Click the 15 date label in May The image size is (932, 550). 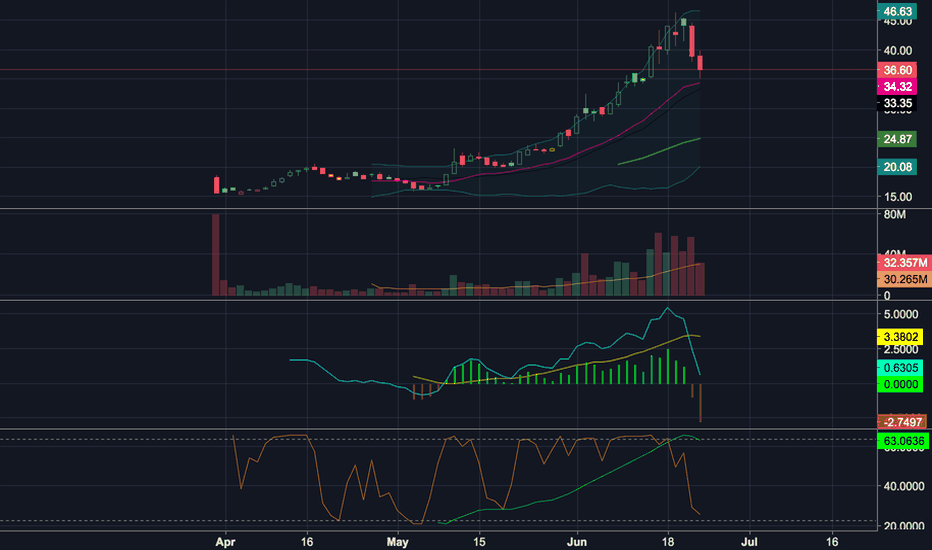point(479,542)
